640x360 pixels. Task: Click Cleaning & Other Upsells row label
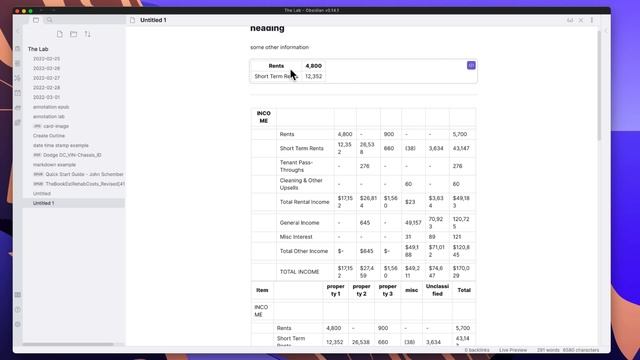pos(301,184)
